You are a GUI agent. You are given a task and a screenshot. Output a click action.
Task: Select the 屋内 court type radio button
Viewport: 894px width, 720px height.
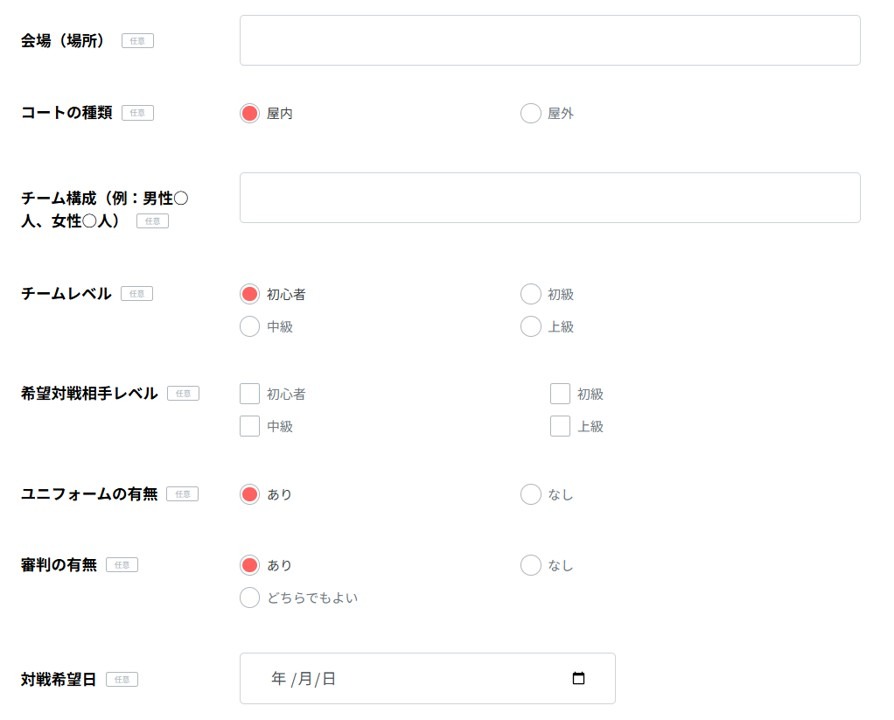(250, 113)
